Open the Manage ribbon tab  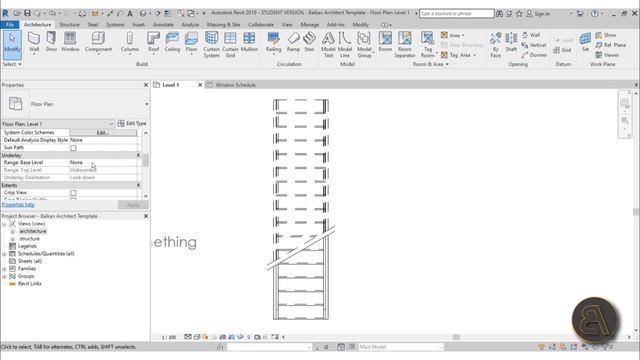point(309,24)
